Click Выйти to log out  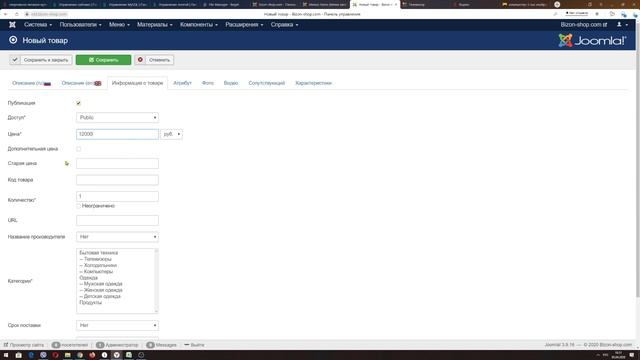pyautogui.click(x=194, y=345)
